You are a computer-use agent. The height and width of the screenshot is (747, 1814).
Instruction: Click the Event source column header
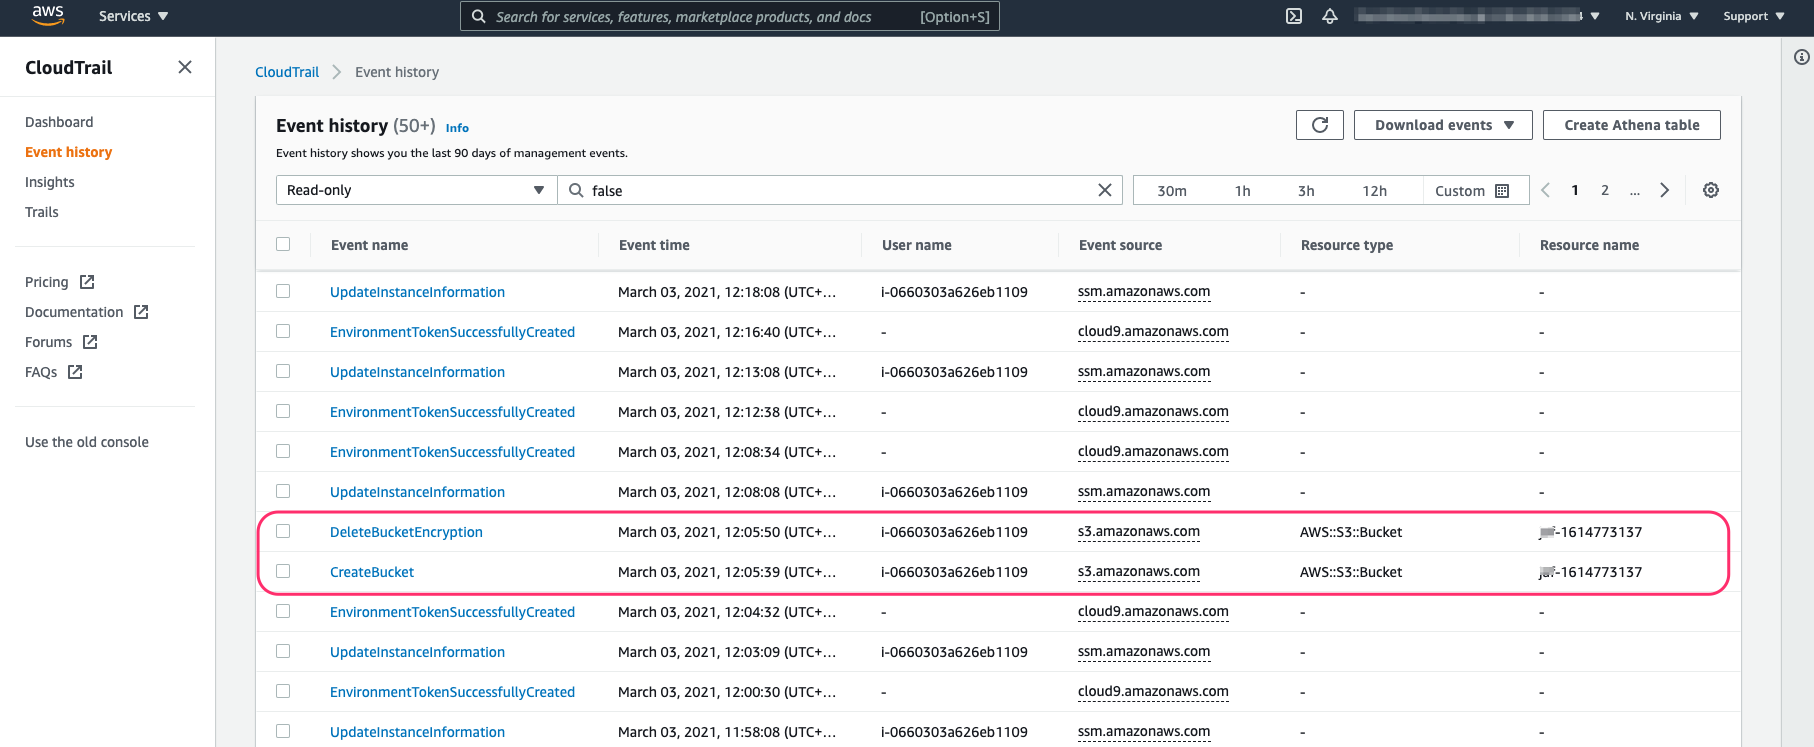(x=1120, y=245)
